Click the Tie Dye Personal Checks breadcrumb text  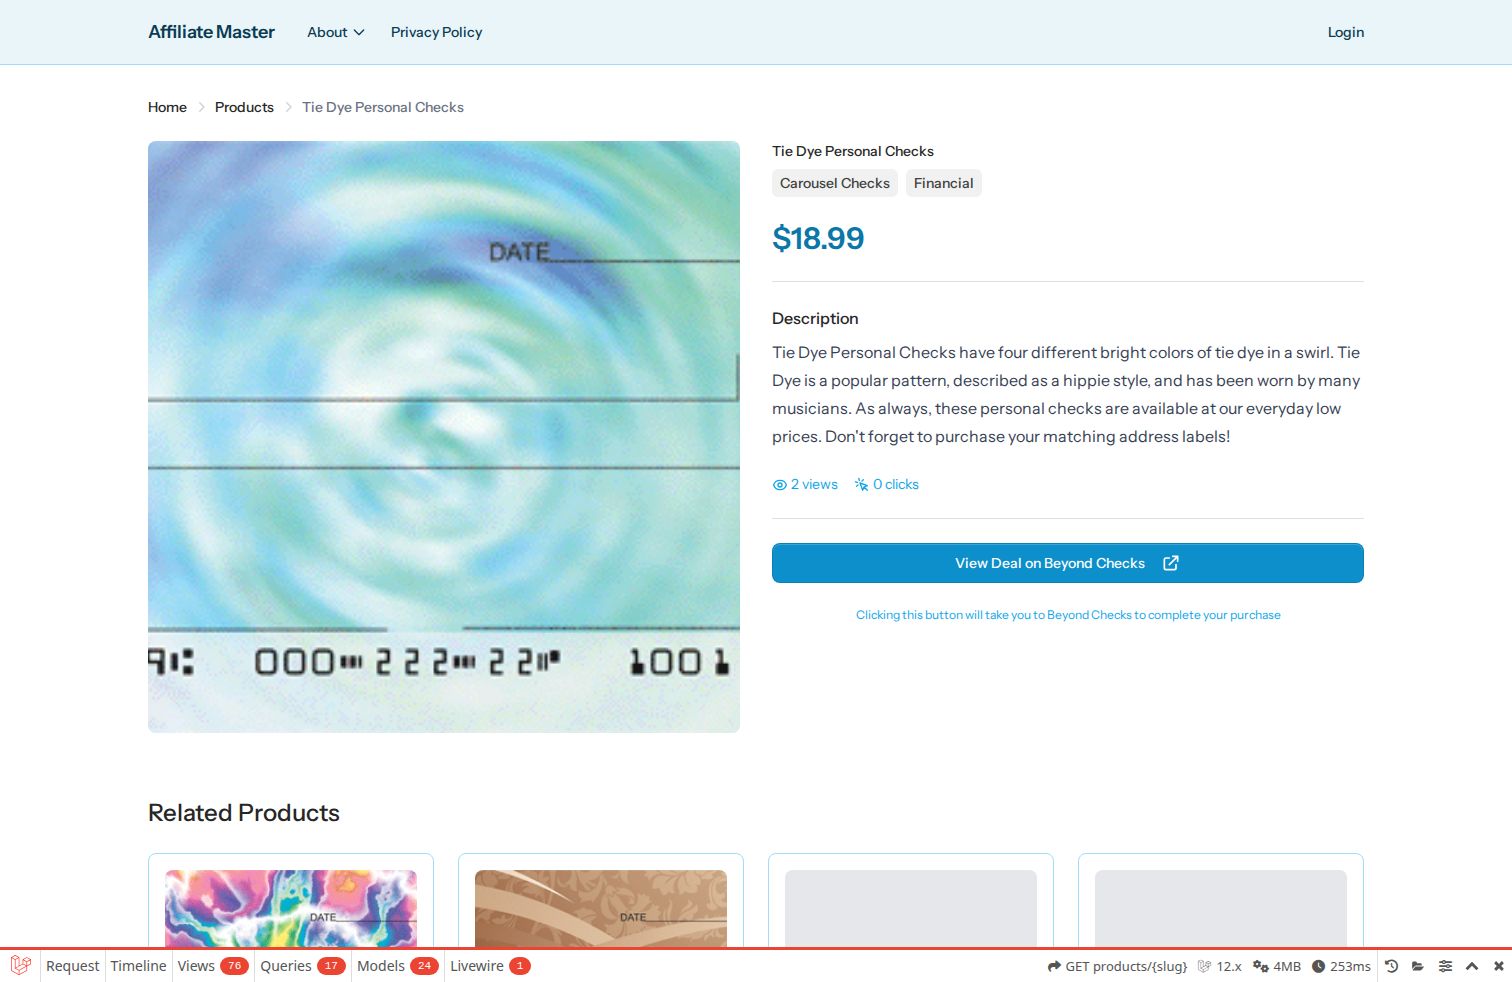383,107
